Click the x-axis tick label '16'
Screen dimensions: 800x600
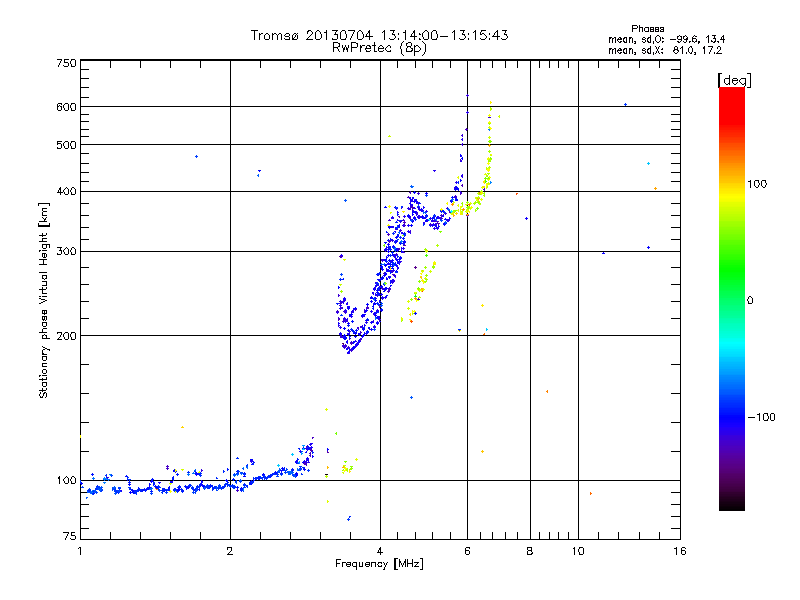pyautogui.click(x=680, y=551)
